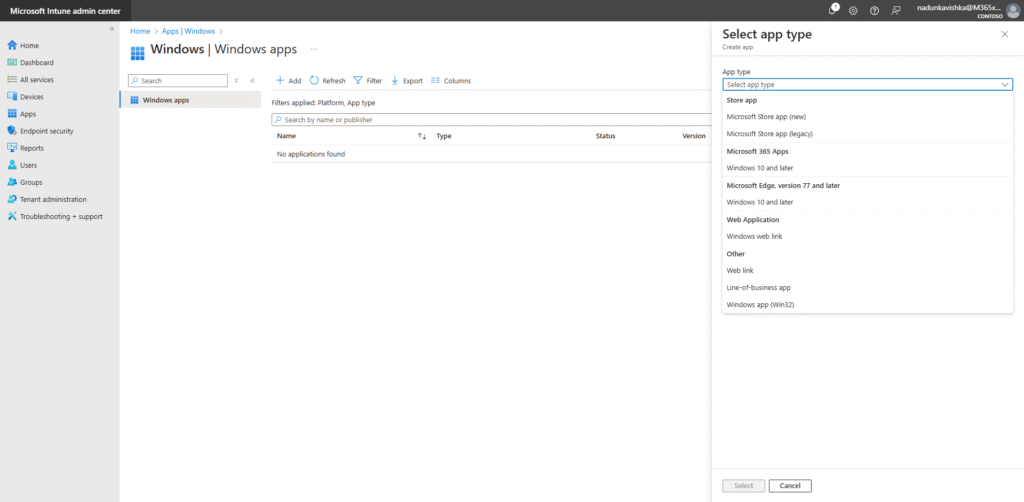Sort by the Name column arrows
This screenshot has width=1024, height=502.
422,136
